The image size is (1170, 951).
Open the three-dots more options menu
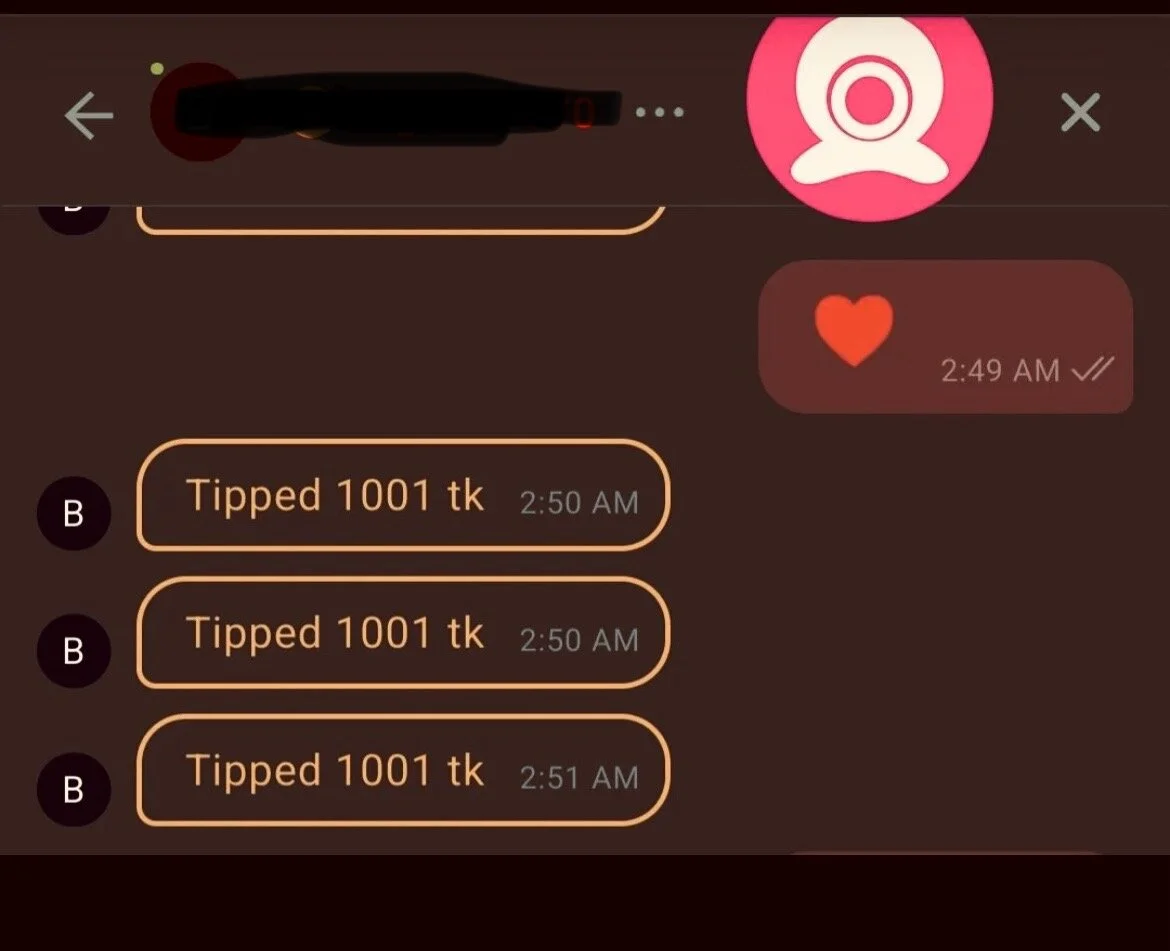(x=660, y=113)
